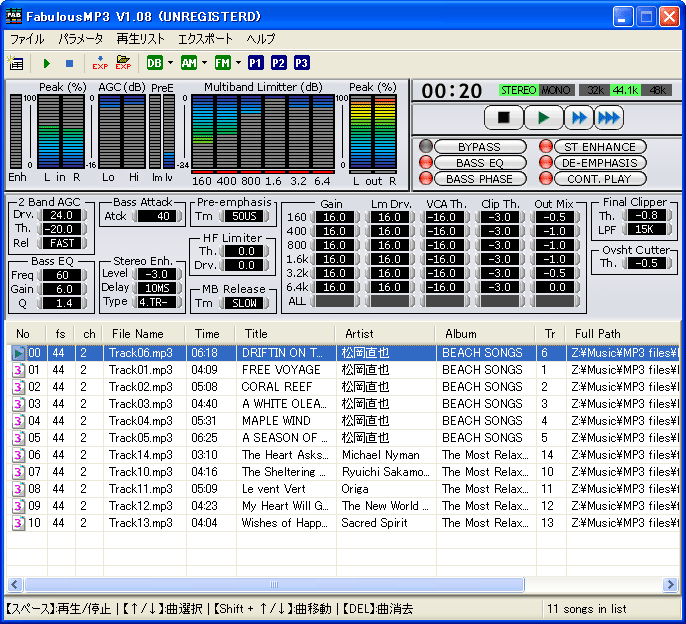Select the FM preset icon
Viewport: 686px width, 624px height.
pos(222,63)
